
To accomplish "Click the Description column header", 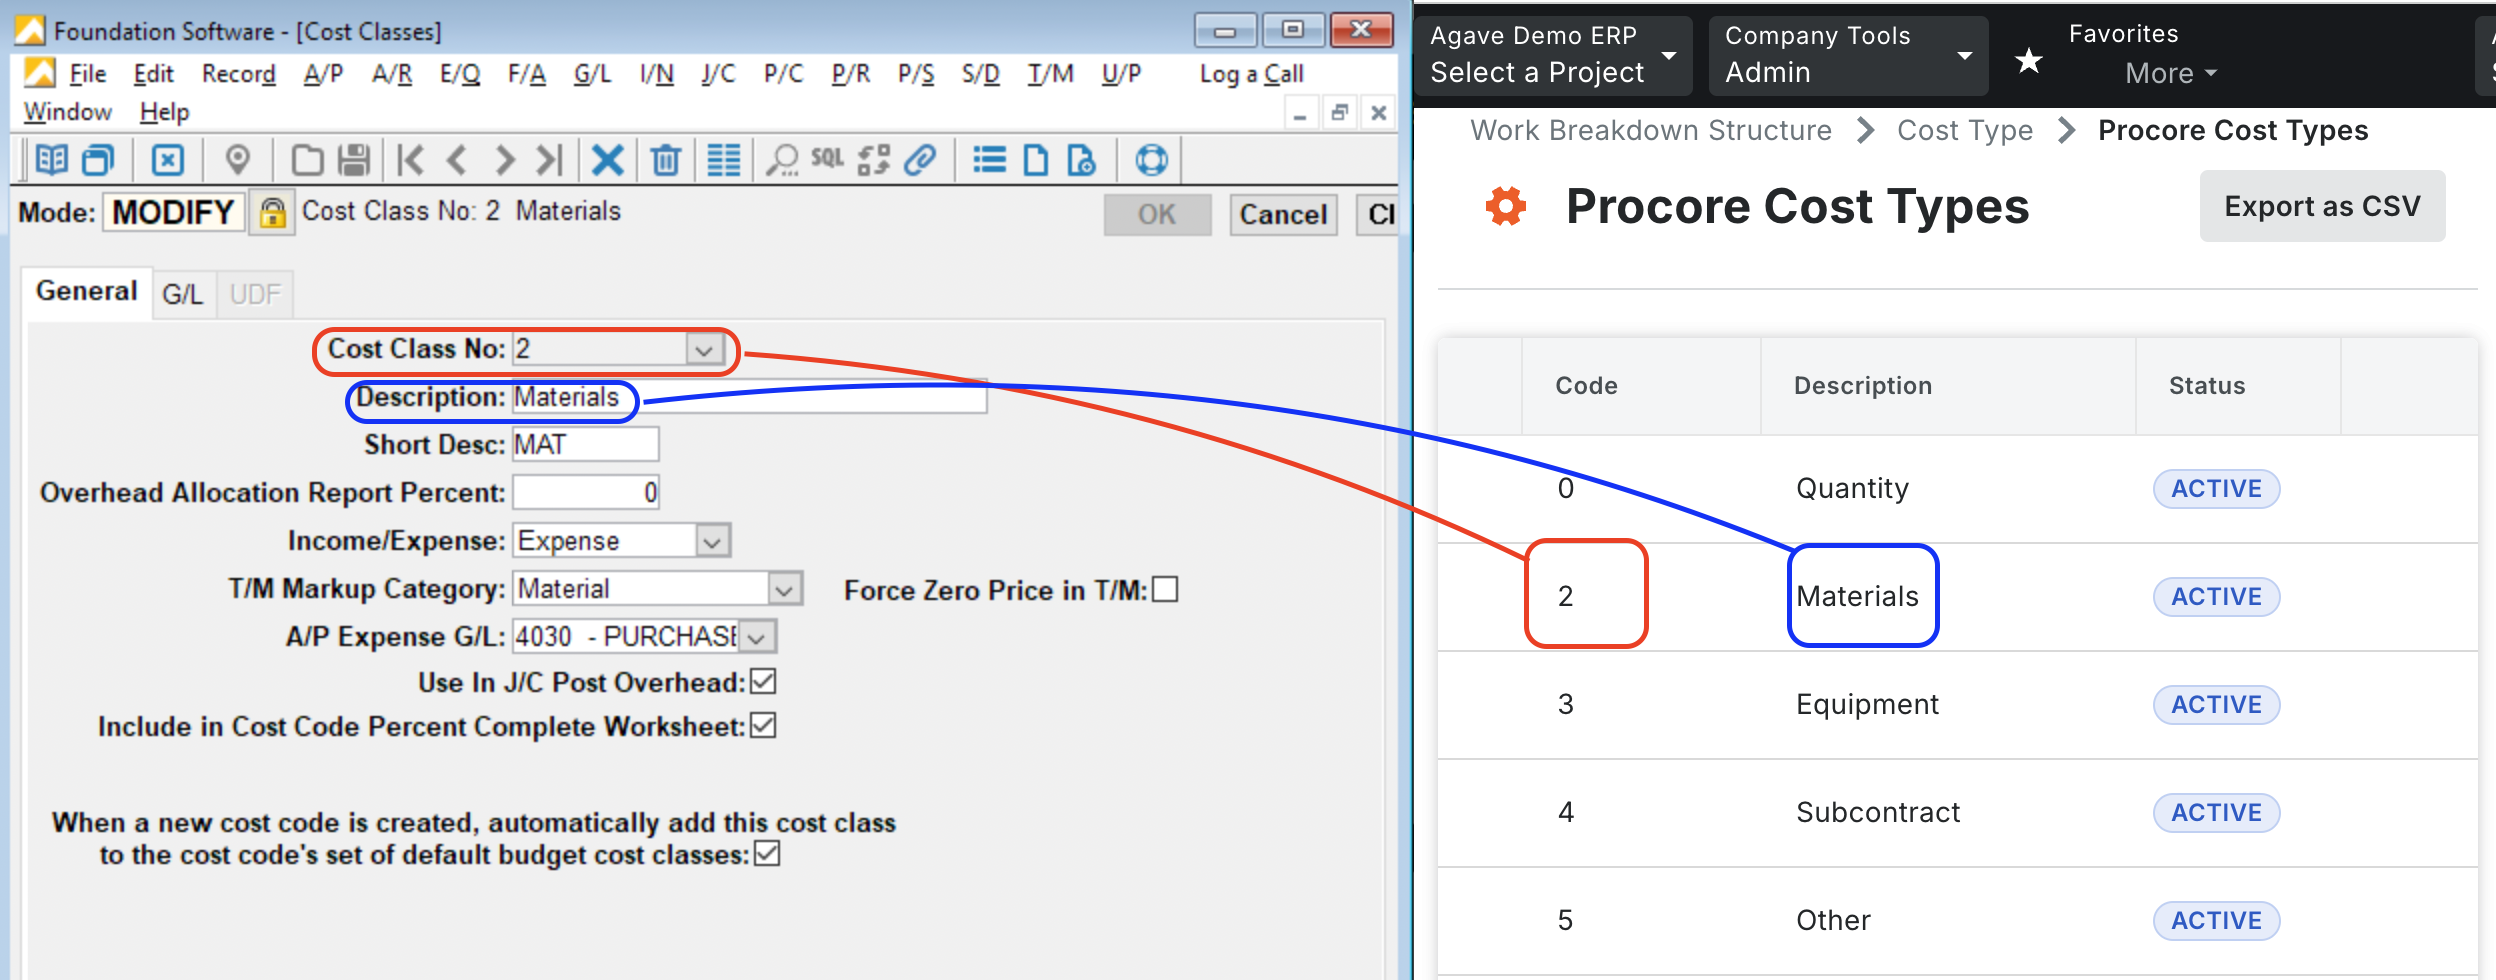I will [1862, 386].
